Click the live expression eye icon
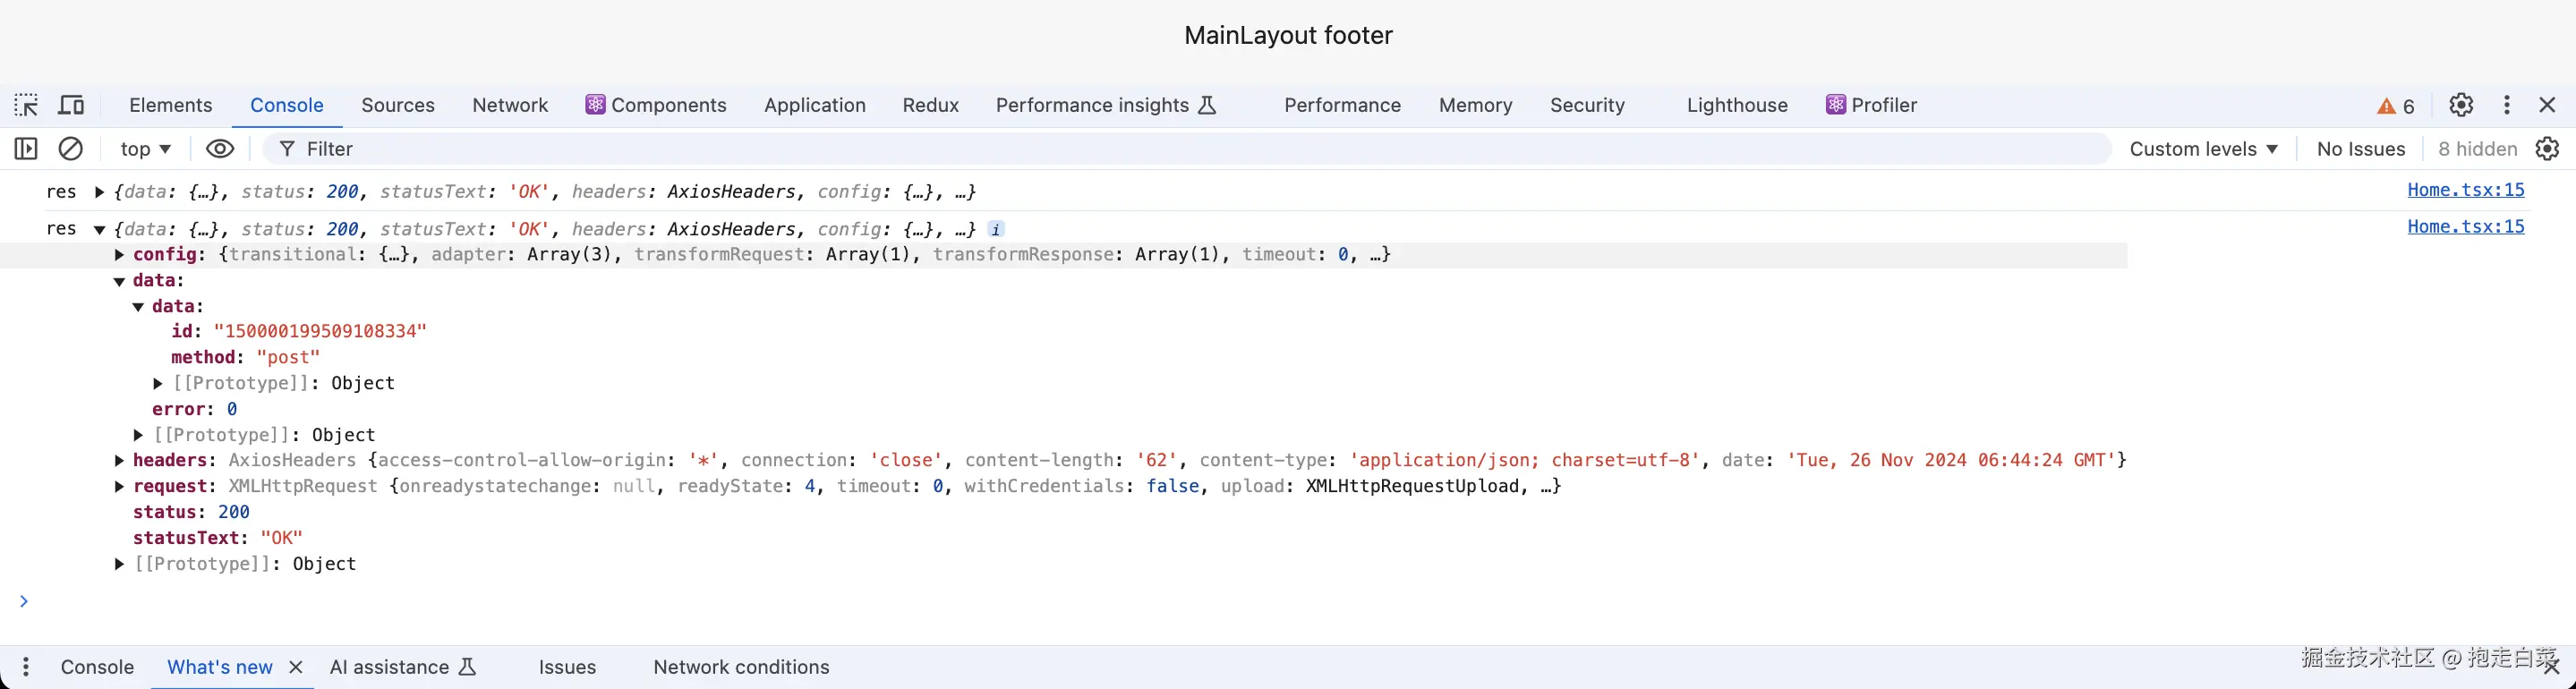This screenshot has width=2576, height=689. [x=220, y=149]
